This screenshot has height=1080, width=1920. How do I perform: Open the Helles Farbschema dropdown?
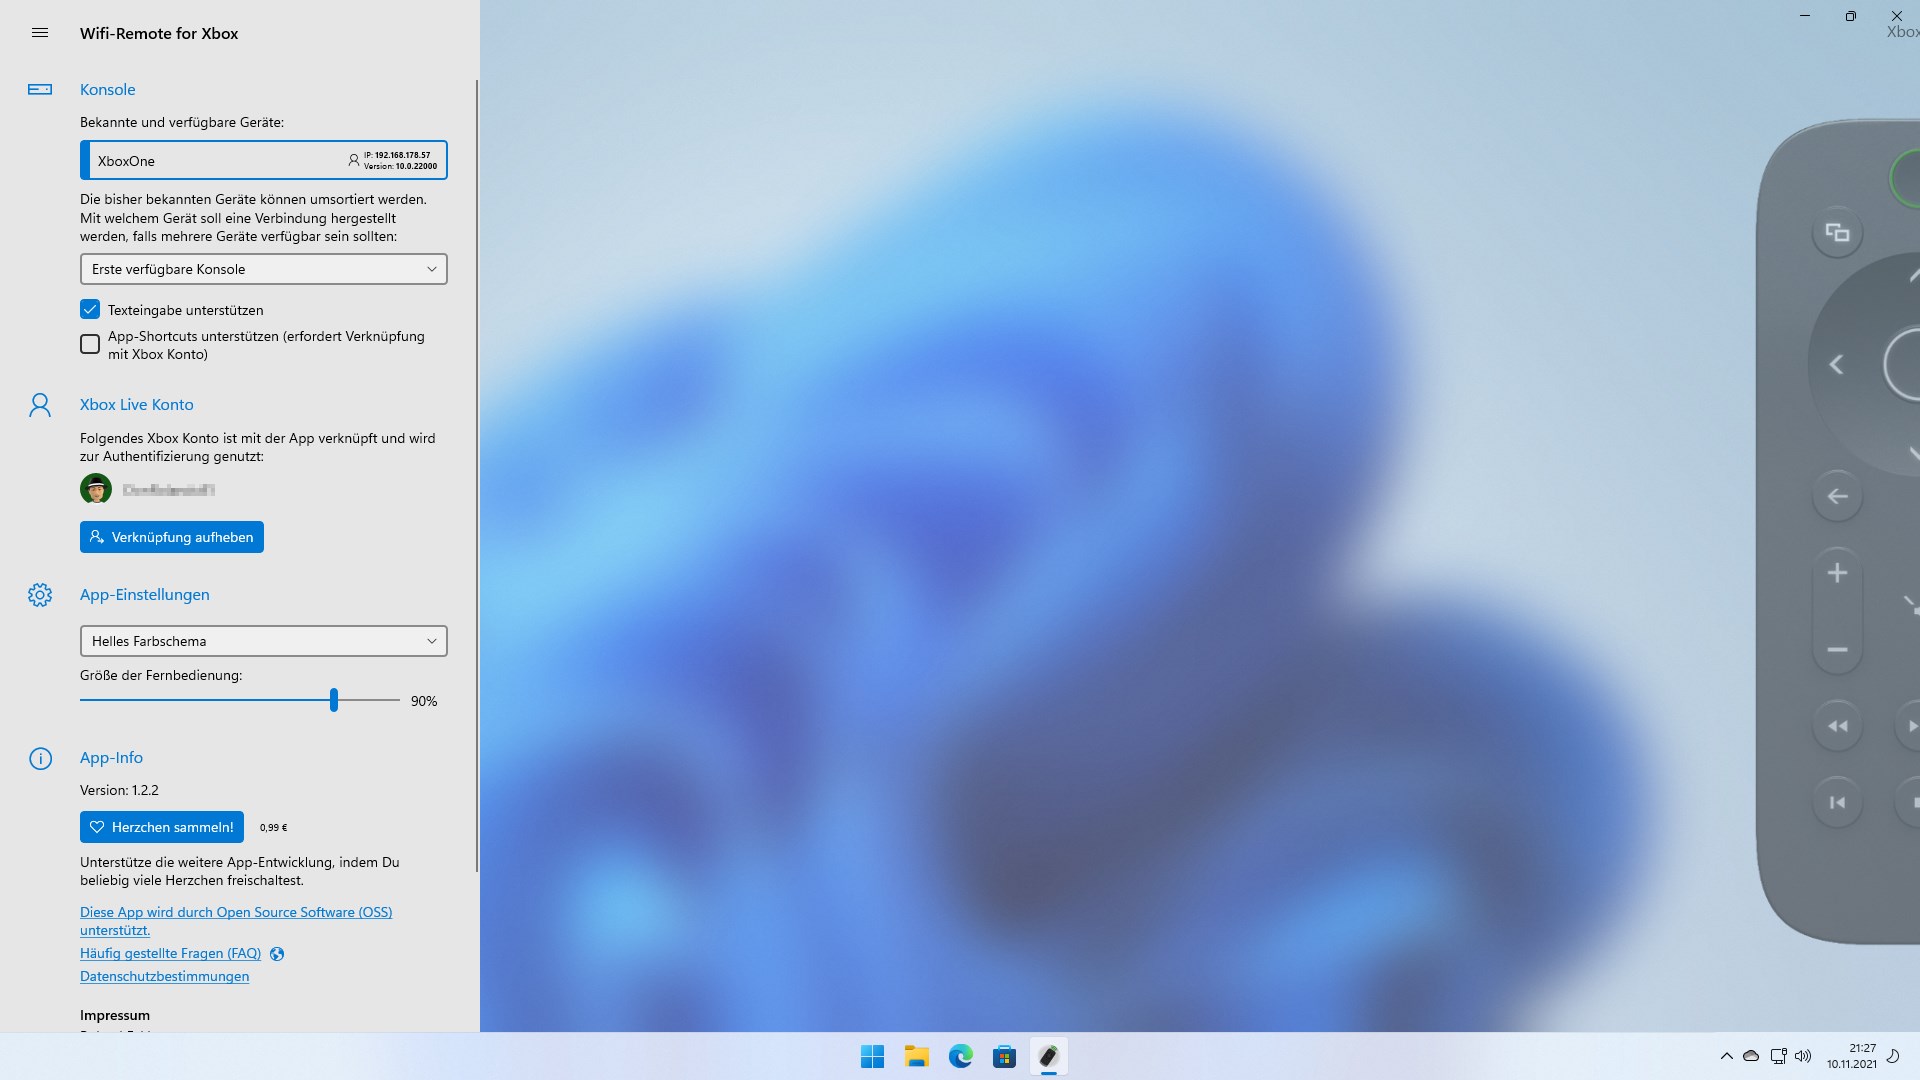click(263, 641)
